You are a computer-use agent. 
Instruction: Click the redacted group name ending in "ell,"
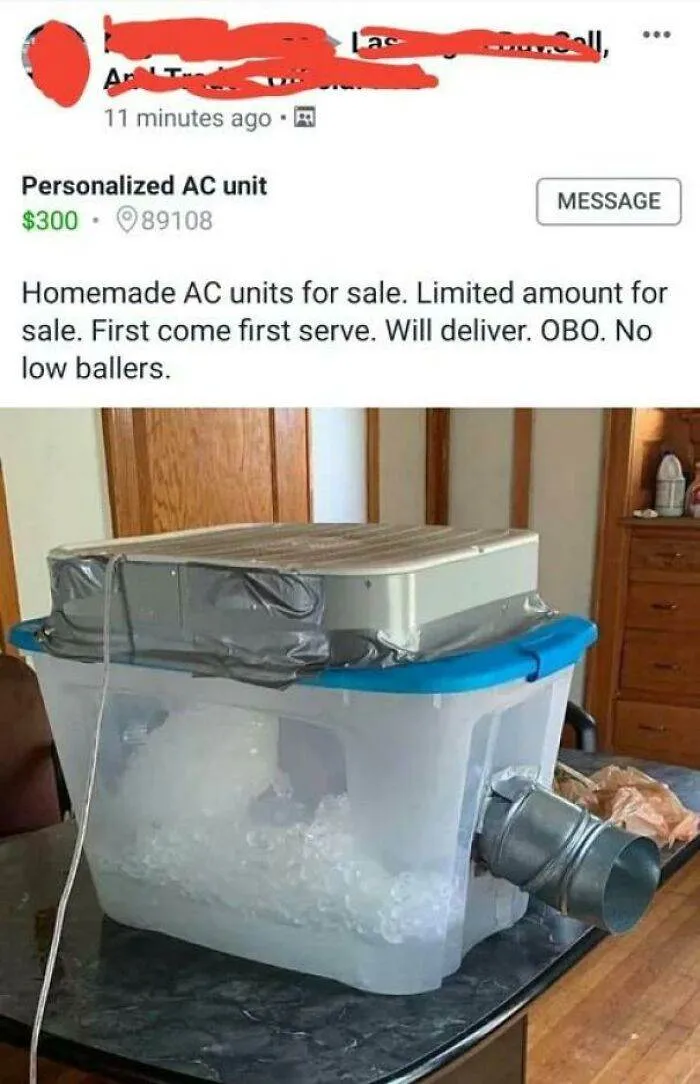pos(479,45)
